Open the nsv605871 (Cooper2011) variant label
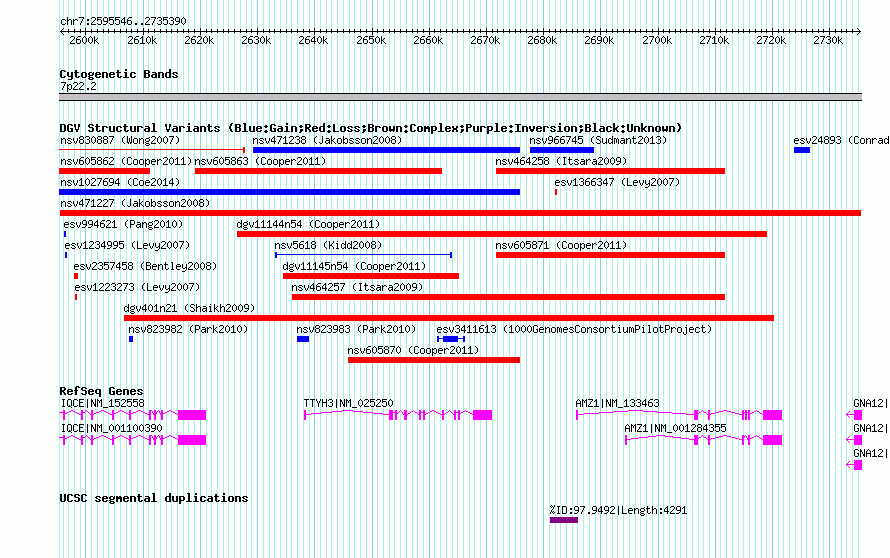 561,245
